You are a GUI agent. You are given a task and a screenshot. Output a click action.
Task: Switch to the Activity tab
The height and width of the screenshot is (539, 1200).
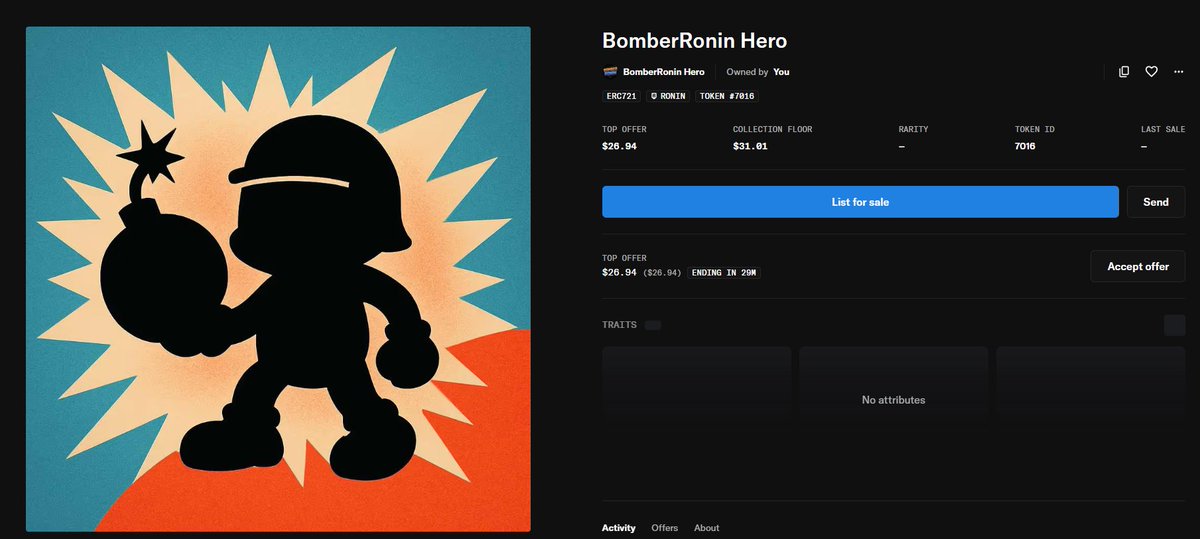[x=618, y=528]
